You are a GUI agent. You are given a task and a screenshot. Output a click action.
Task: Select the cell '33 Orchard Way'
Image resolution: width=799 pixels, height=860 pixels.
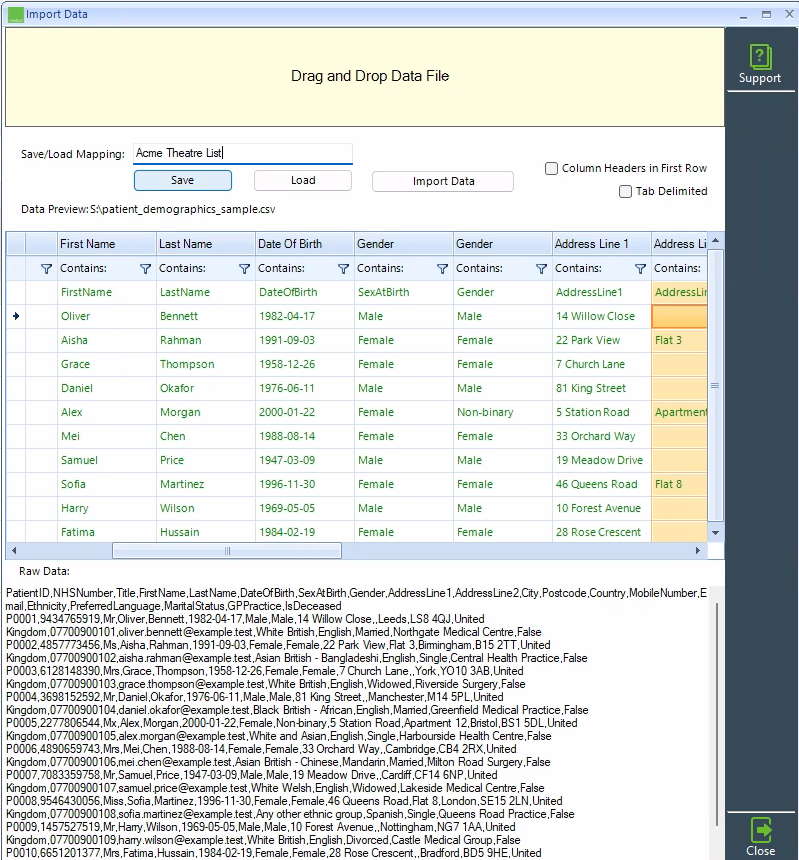[x=602, y=437]
